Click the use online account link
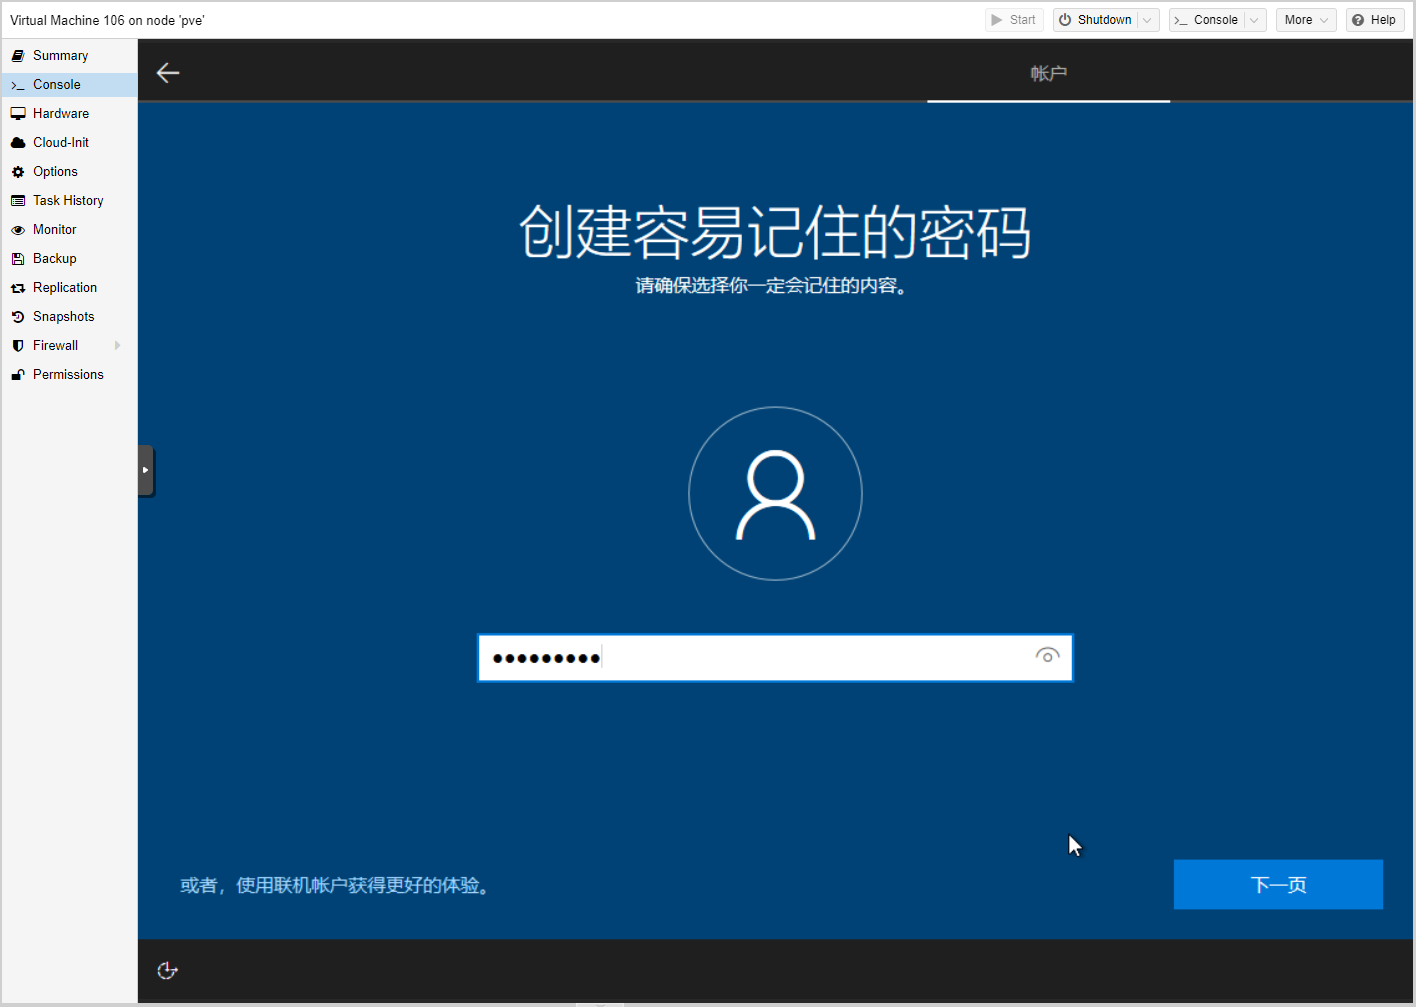 pyautogui.click(x=335, y=886)
